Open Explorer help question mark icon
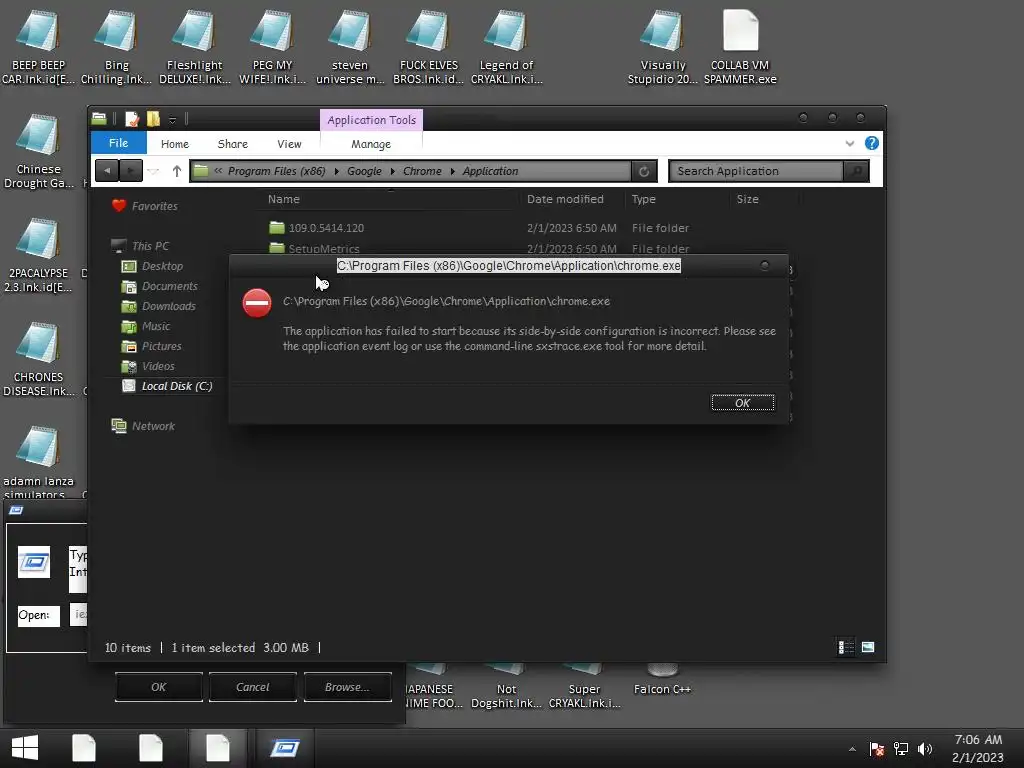Image resolution: width=1024 pixels, height=768 pixels. click(x=871, y=143)
